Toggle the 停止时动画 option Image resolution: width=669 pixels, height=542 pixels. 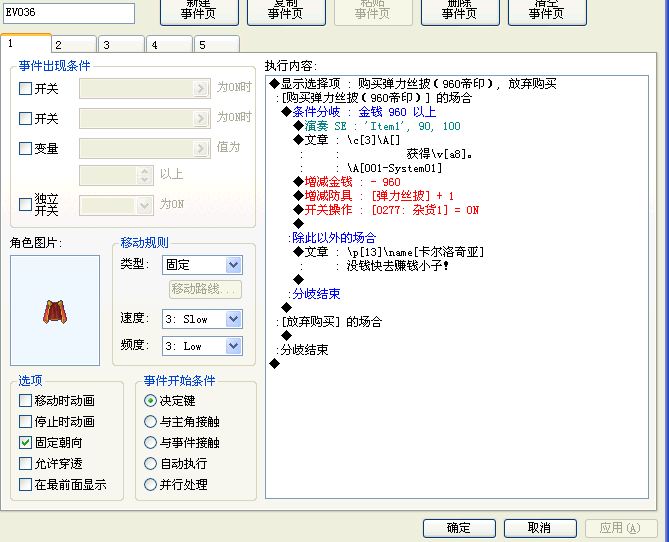pyautogui.click(x=26, y=422)
